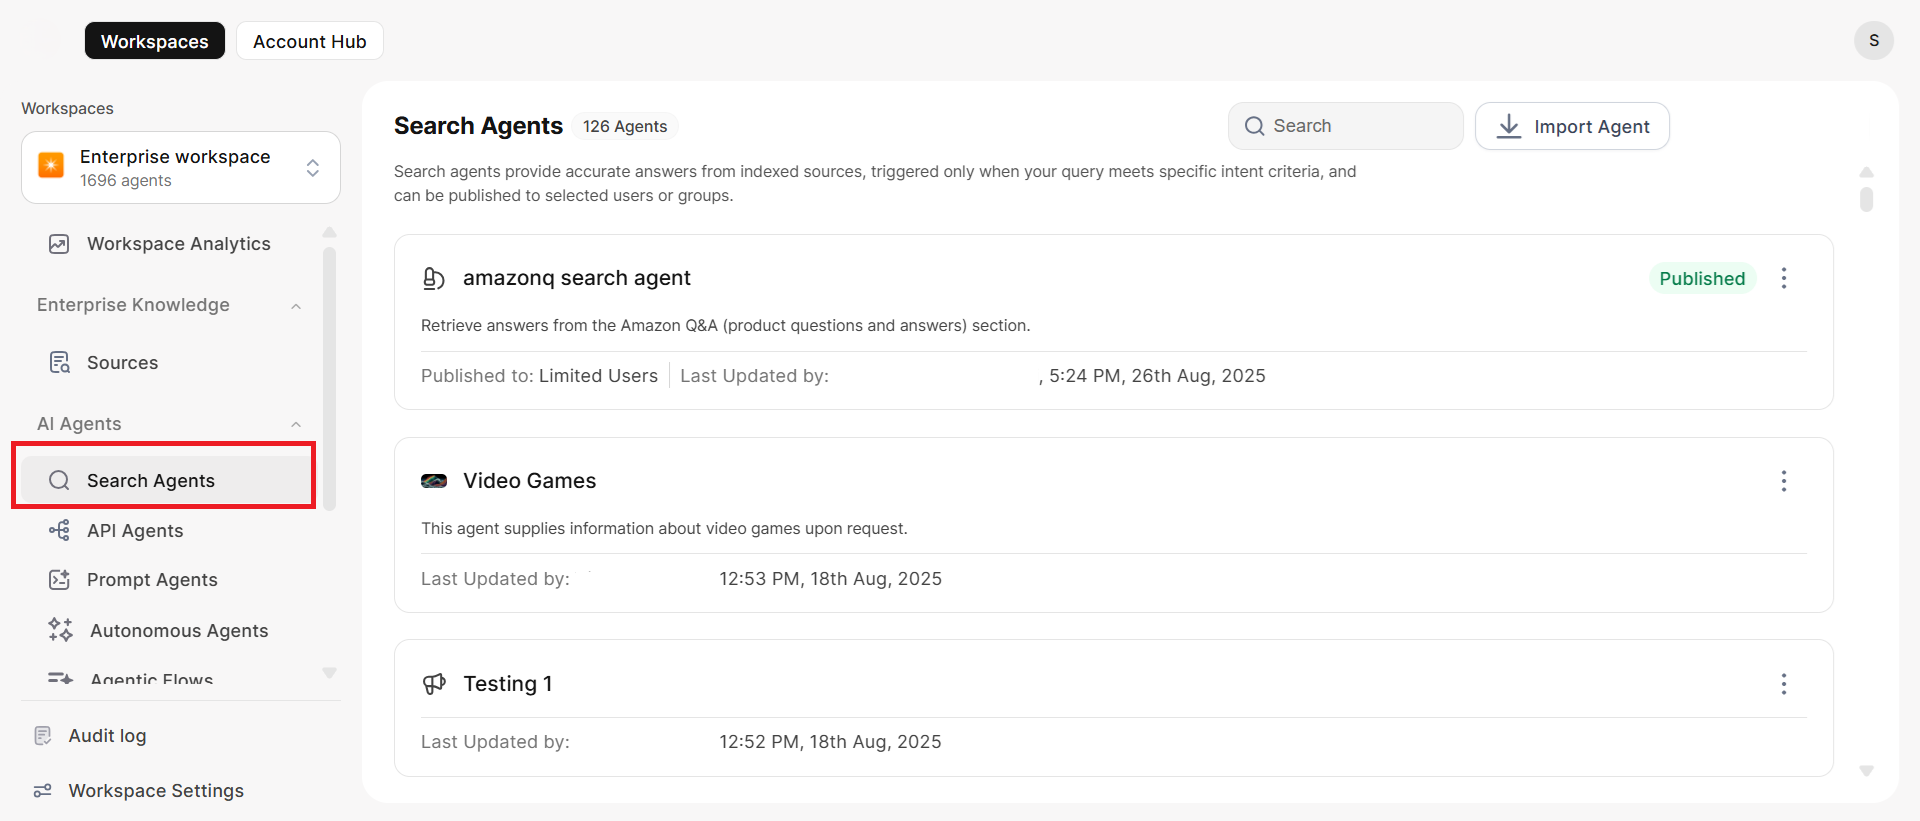Click the Sources document icon
The image size is (1920, 821).
[x=59, y=363]
